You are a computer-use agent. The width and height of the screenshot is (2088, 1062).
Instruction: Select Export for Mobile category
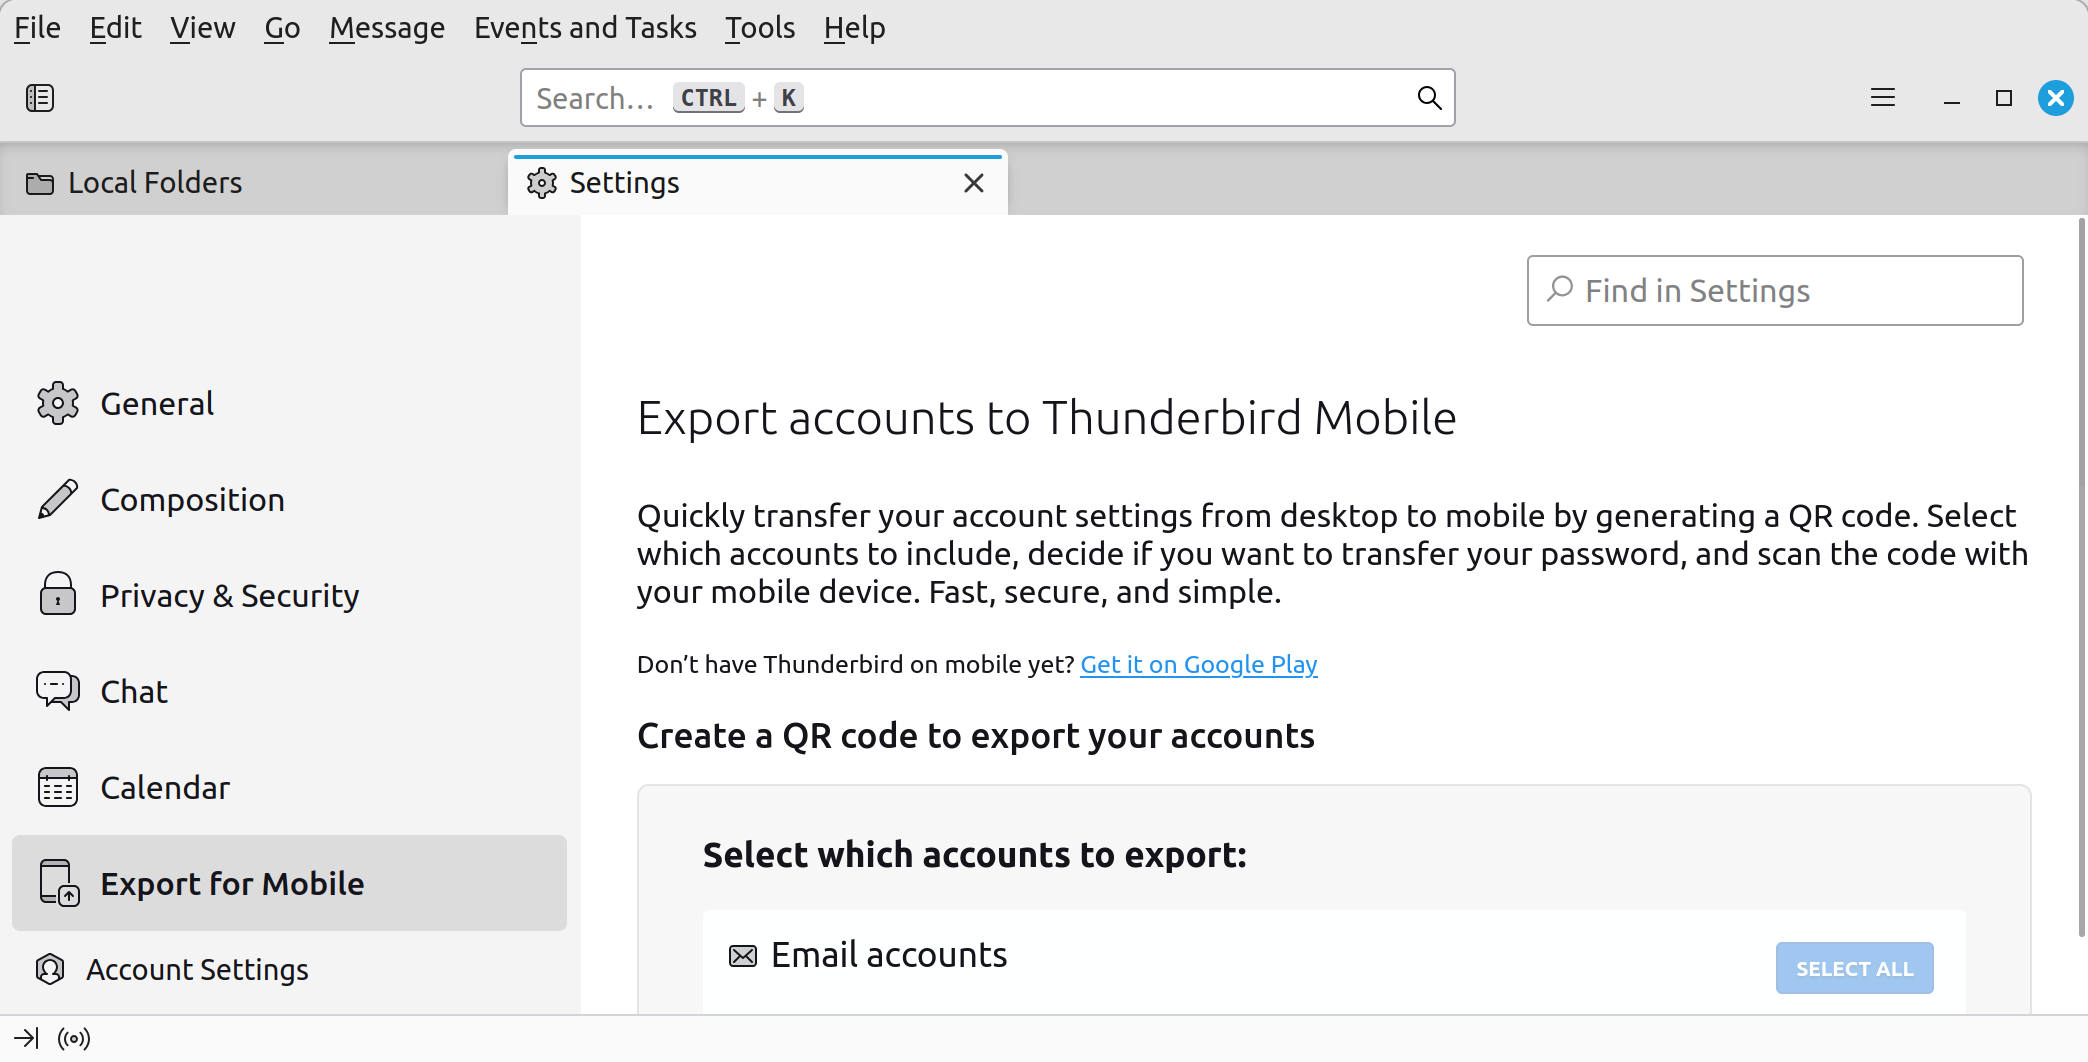tap(289, 883)
